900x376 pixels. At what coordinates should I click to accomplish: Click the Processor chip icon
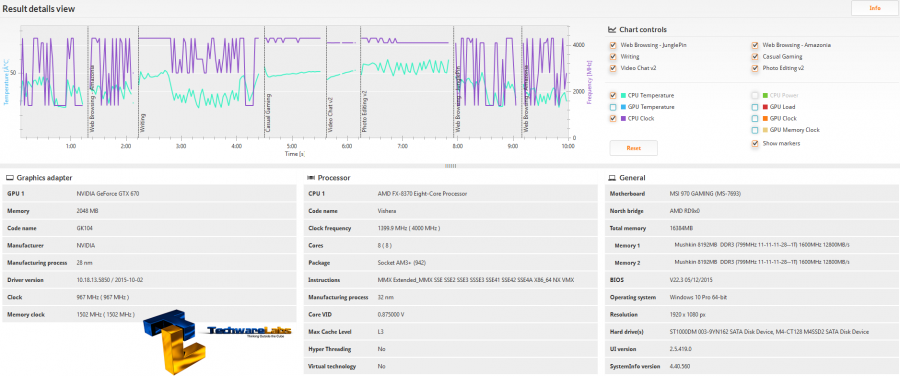(311, 178)
